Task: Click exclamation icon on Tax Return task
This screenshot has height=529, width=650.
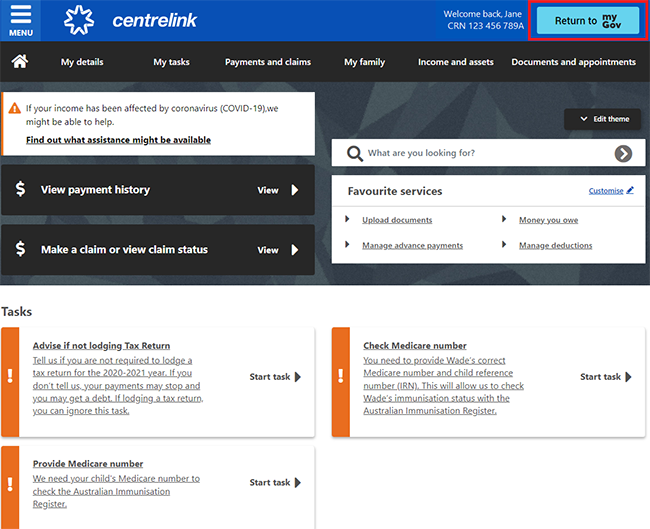Action: coord(10,376)
